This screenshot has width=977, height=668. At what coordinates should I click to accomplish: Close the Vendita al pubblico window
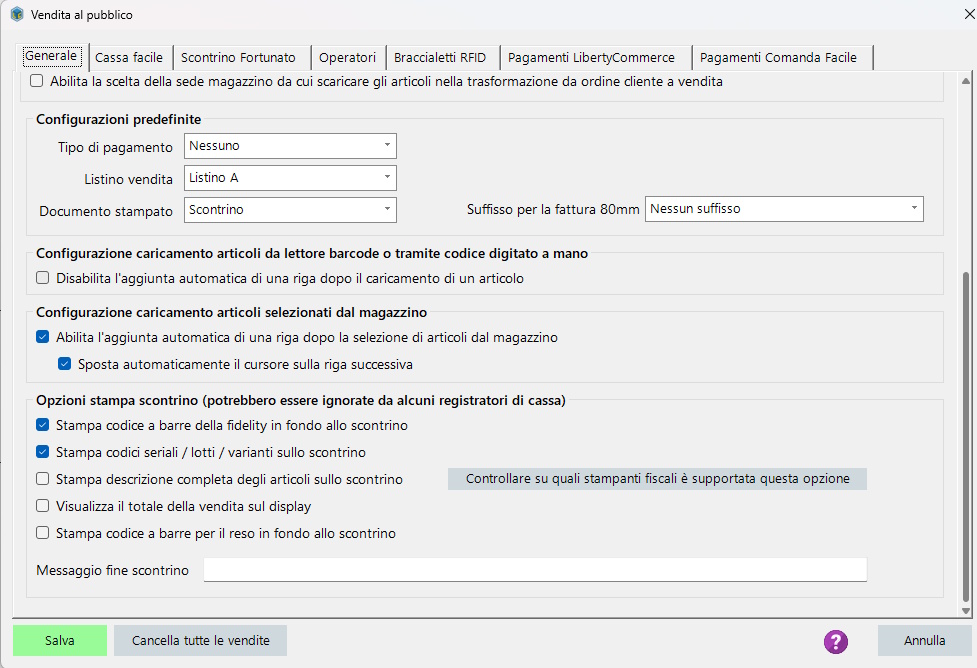point(969,14)
